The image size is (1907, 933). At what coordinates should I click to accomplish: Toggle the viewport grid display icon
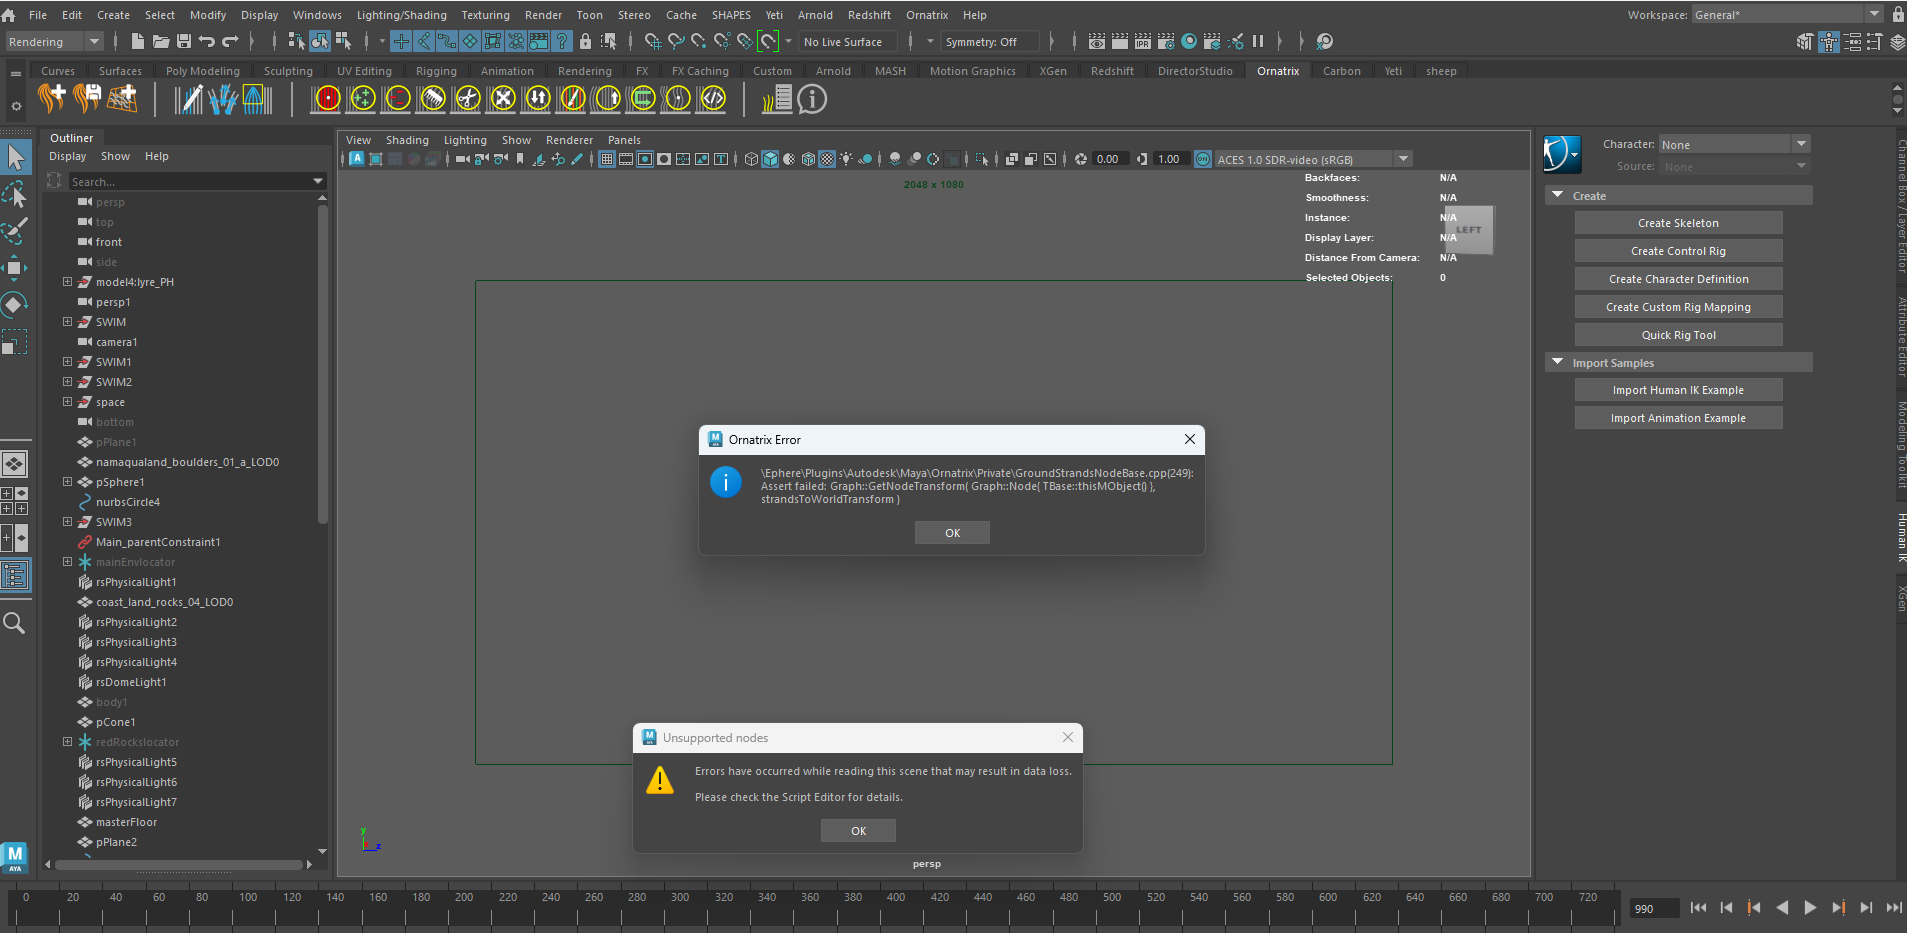click(x=606, y=159)
